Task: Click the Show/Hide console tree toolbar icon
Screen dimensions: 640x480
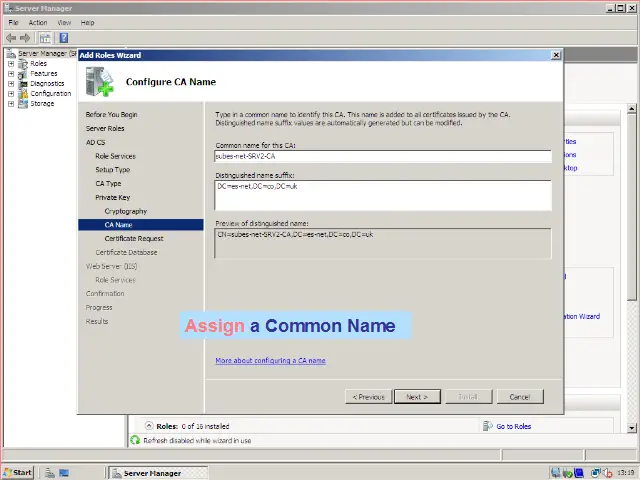Action: click(x=45, y=38)
